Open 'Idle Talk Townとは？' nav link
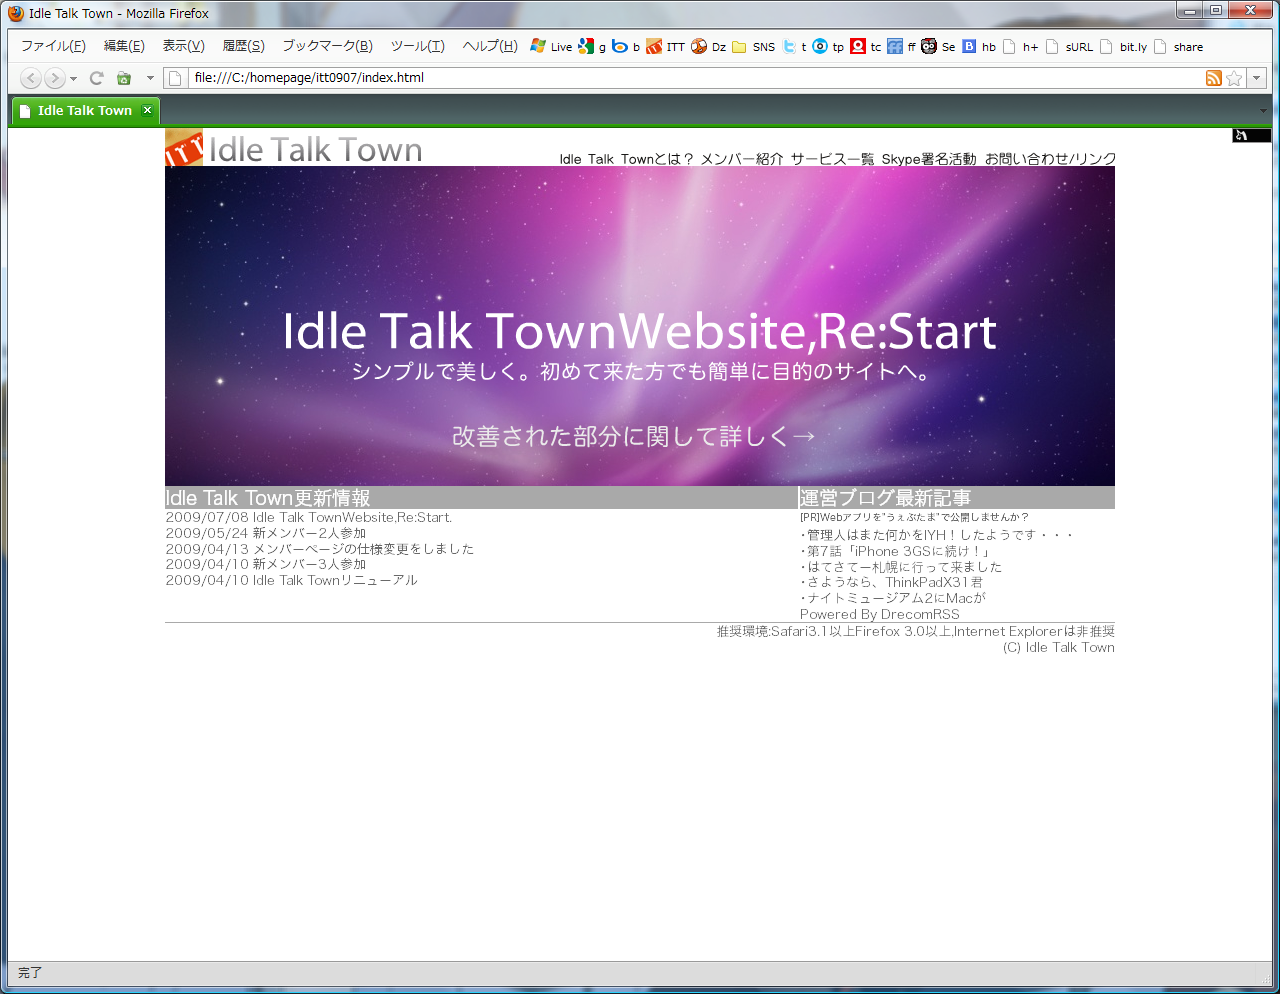 pyautogui.click(x=626, y=159)
